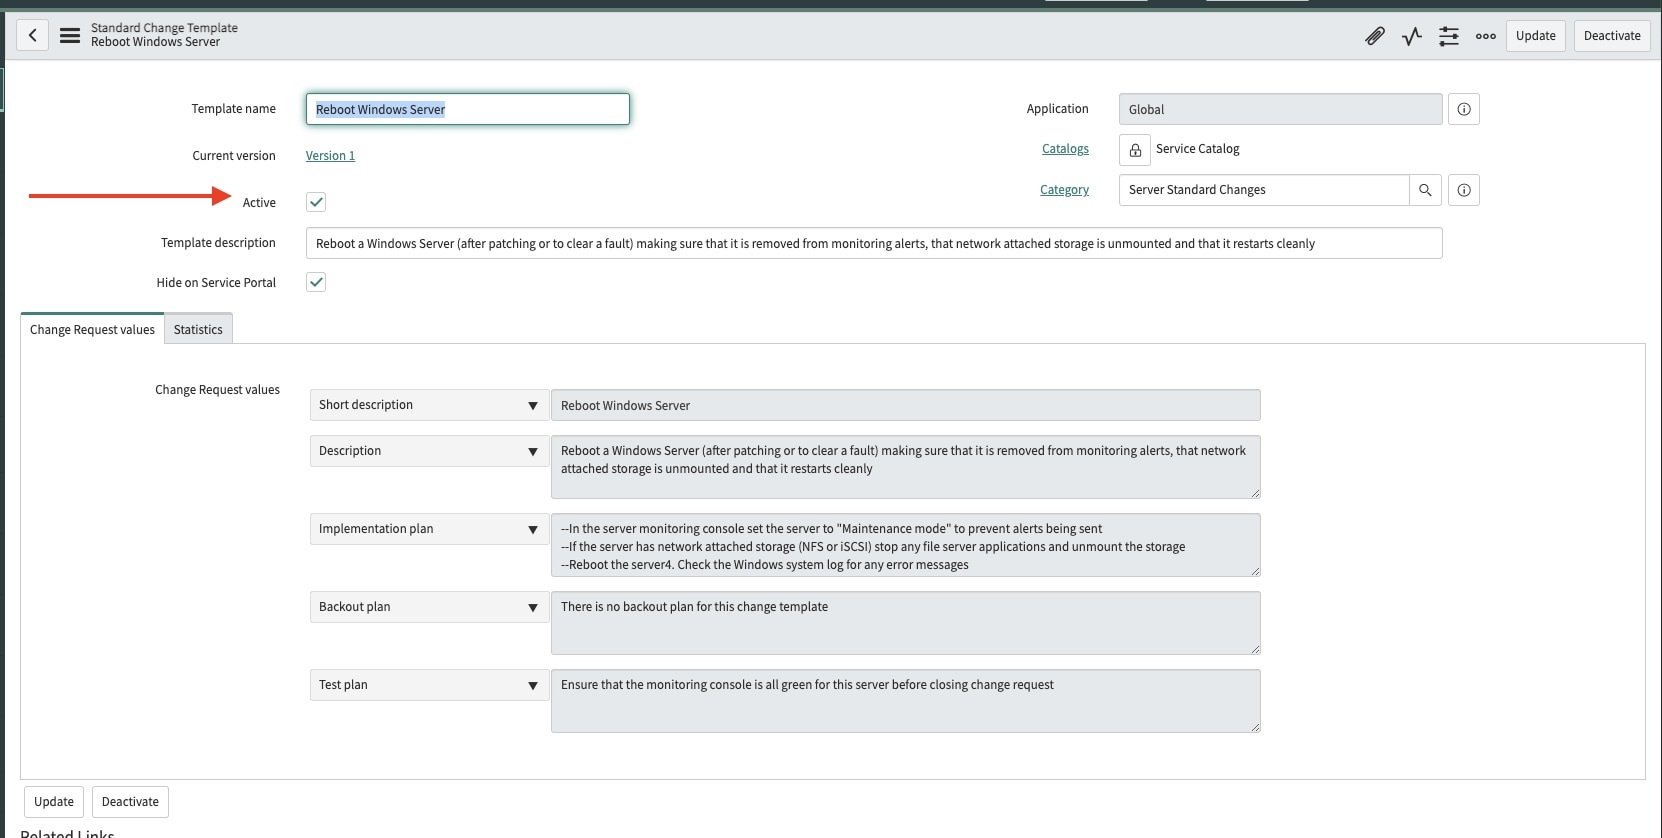This screenshot has height=838, width=1662.
Task: Open the Implementation plan field dropdown
Action: coord(429,529)
